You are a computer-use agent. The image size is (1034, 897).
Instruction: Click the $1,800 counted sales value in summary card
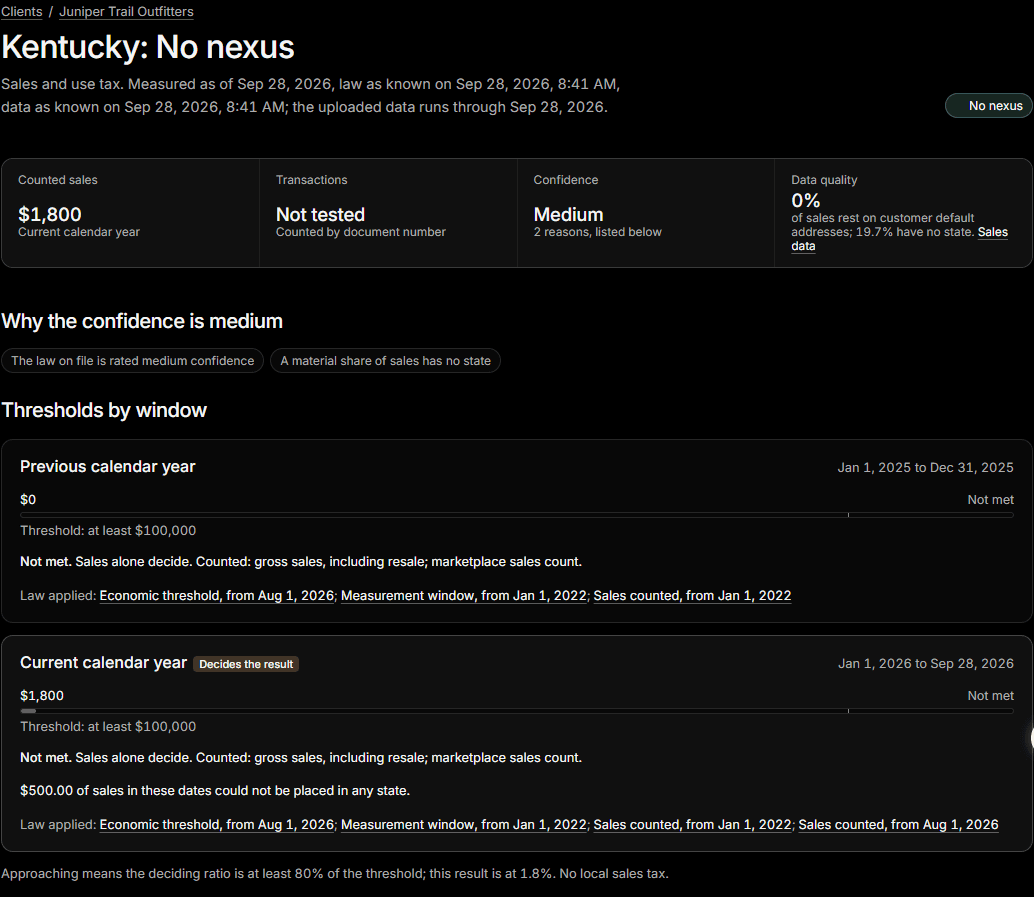pyautogui.click(x=49, y=214)
